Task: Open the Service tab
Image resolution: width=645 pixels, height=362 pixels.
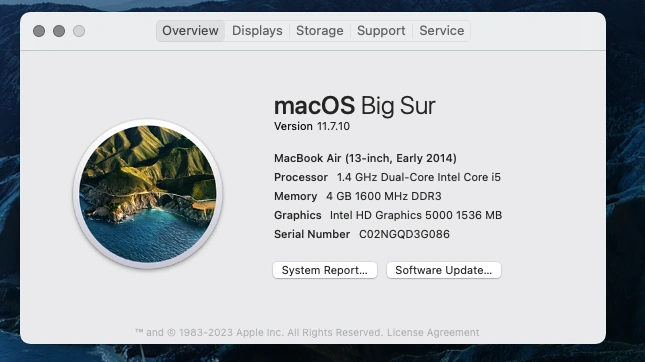Action: click(x=441, y=31)
